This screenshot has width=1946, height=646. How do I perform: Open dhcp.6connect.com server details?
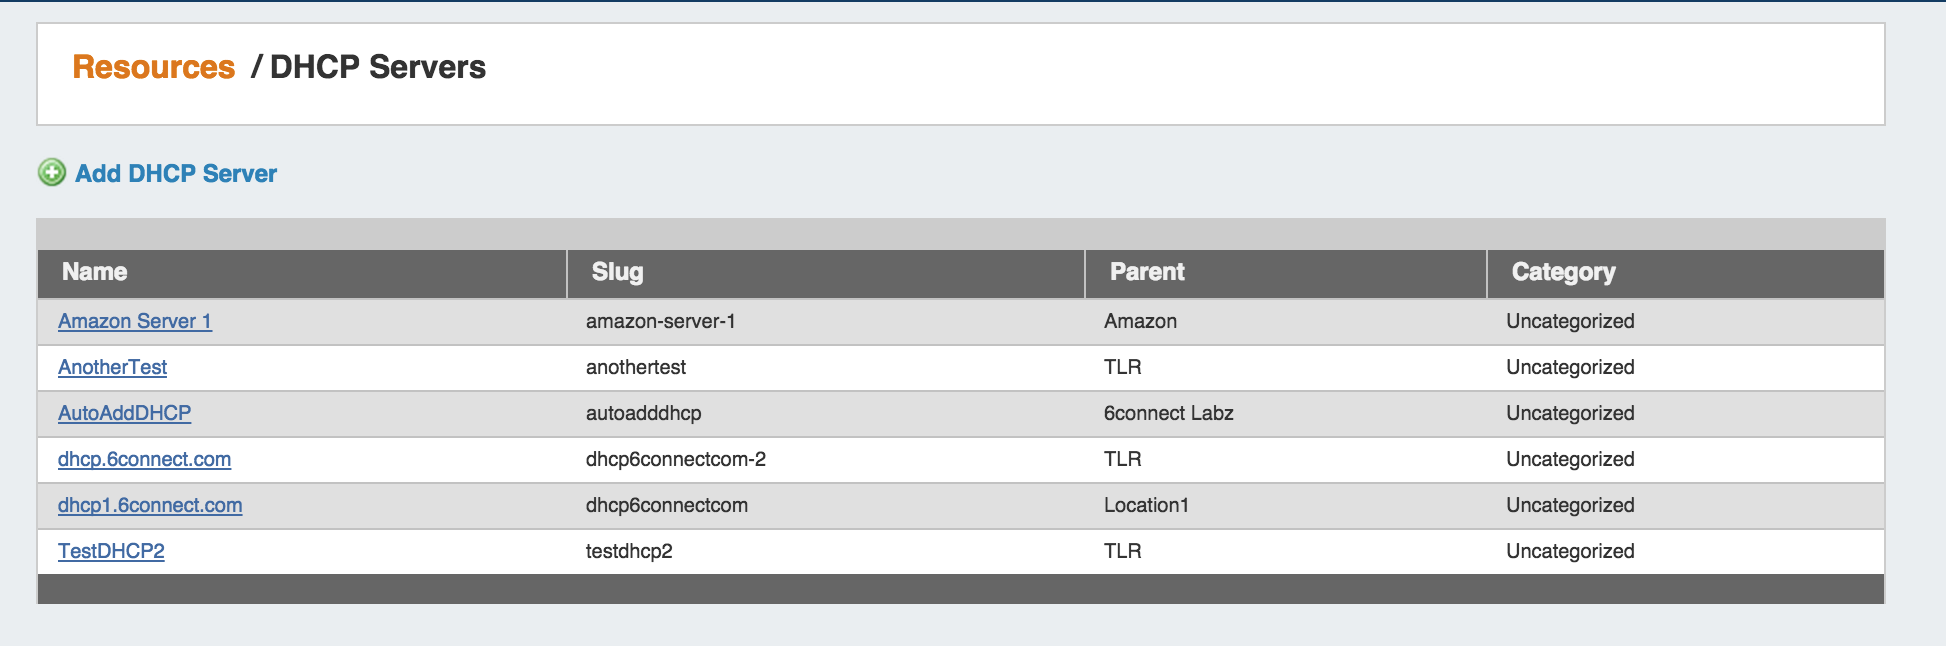tap(144, 459)
